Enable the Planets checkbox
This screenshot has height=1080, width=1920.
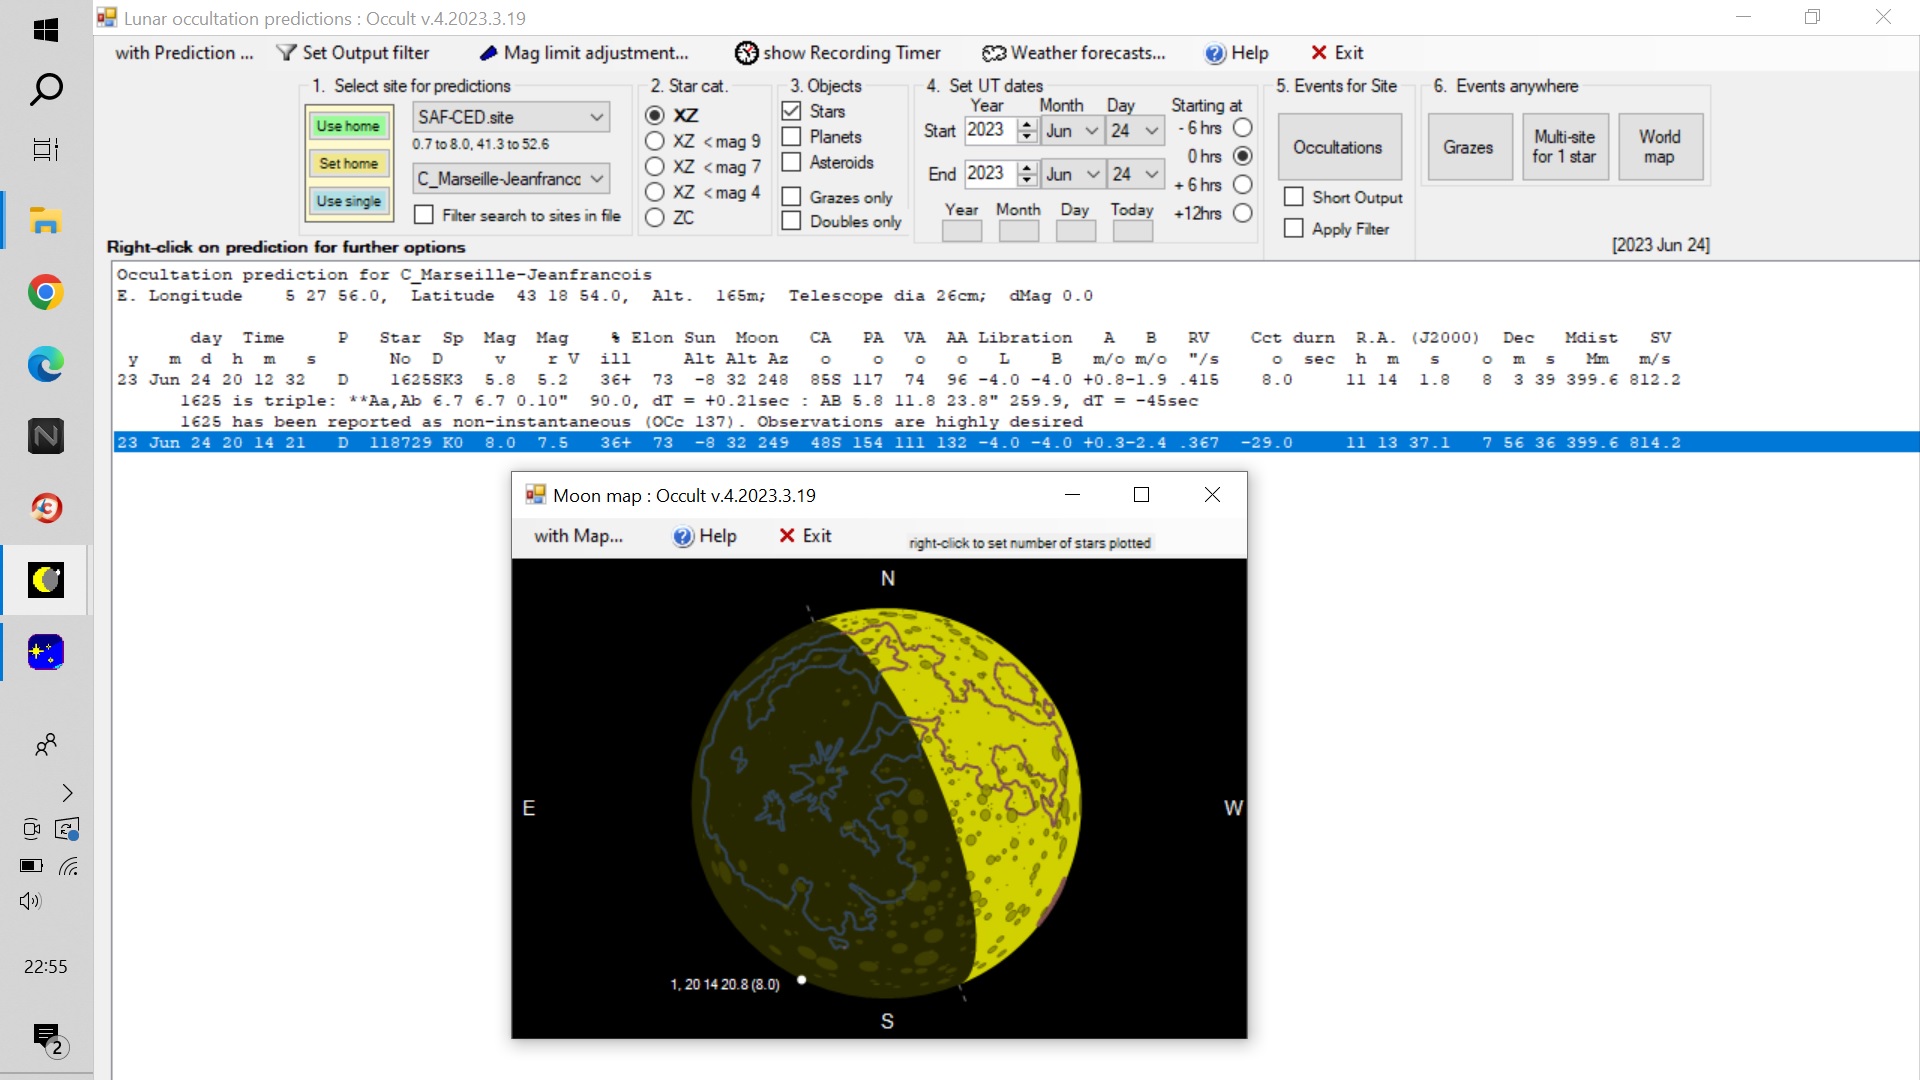coord(791,137)
